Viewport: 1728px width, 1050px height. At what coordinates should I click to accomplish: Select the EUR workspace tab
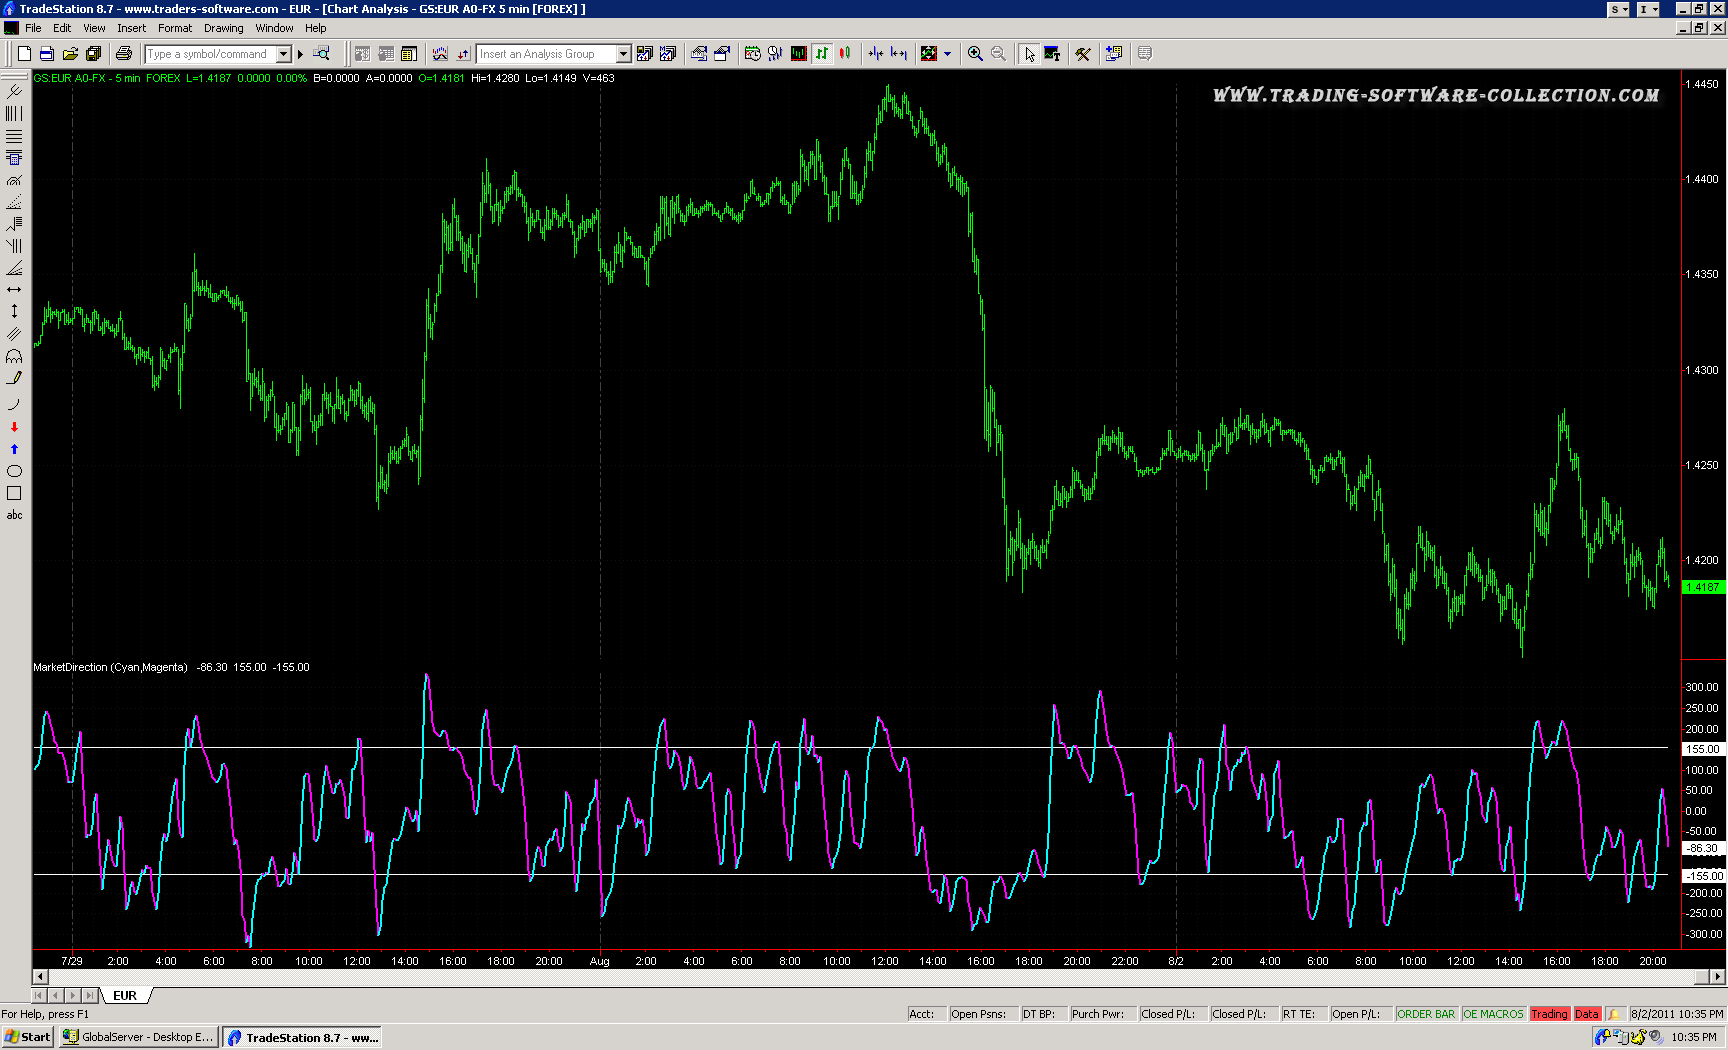click(x=125, y=996)
